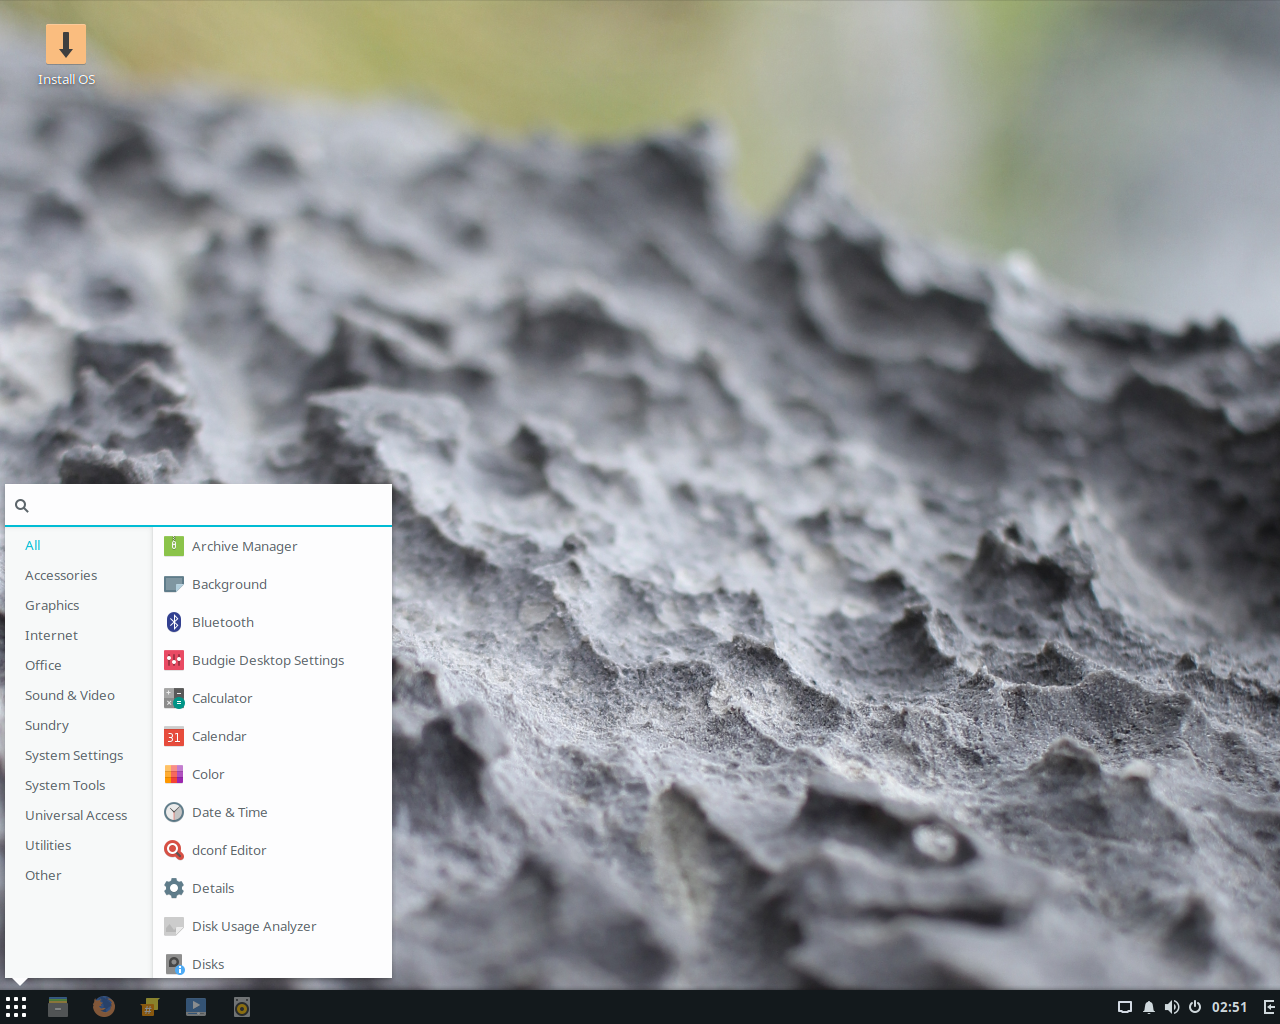Screen dimensions: 1280x1024
Task: Click the Install OS desktop icon
Action: 66,55
